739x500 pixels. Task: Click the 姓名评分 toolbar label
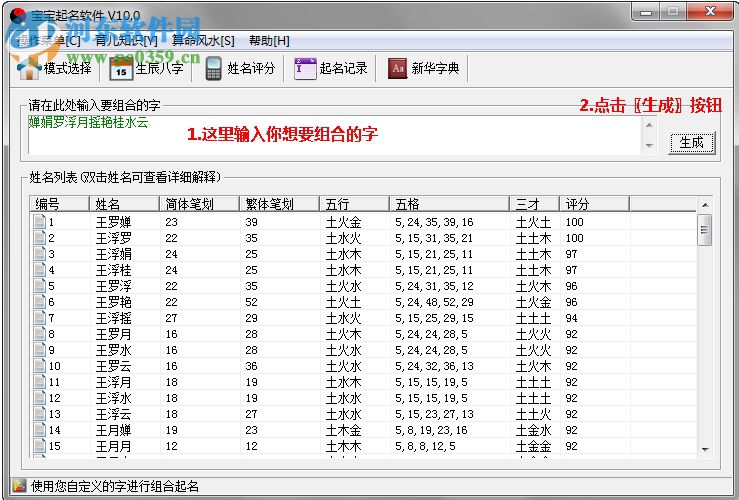[x=251, y=68]
